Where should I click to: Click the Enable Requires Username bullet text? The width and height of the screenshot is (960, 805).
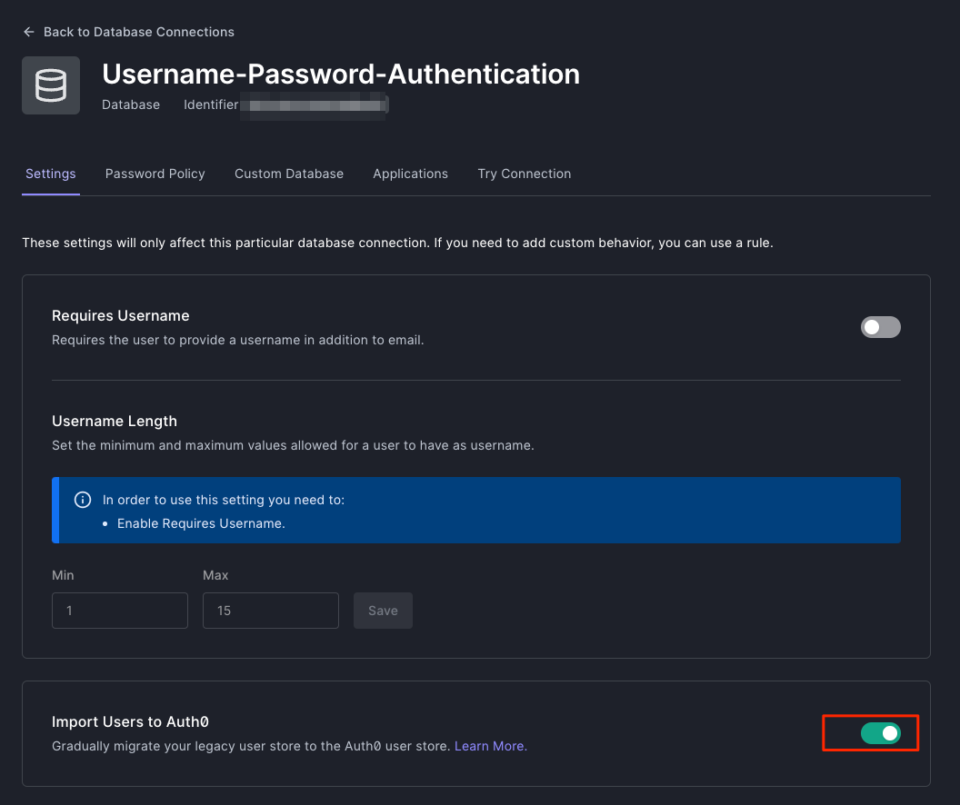200,522
